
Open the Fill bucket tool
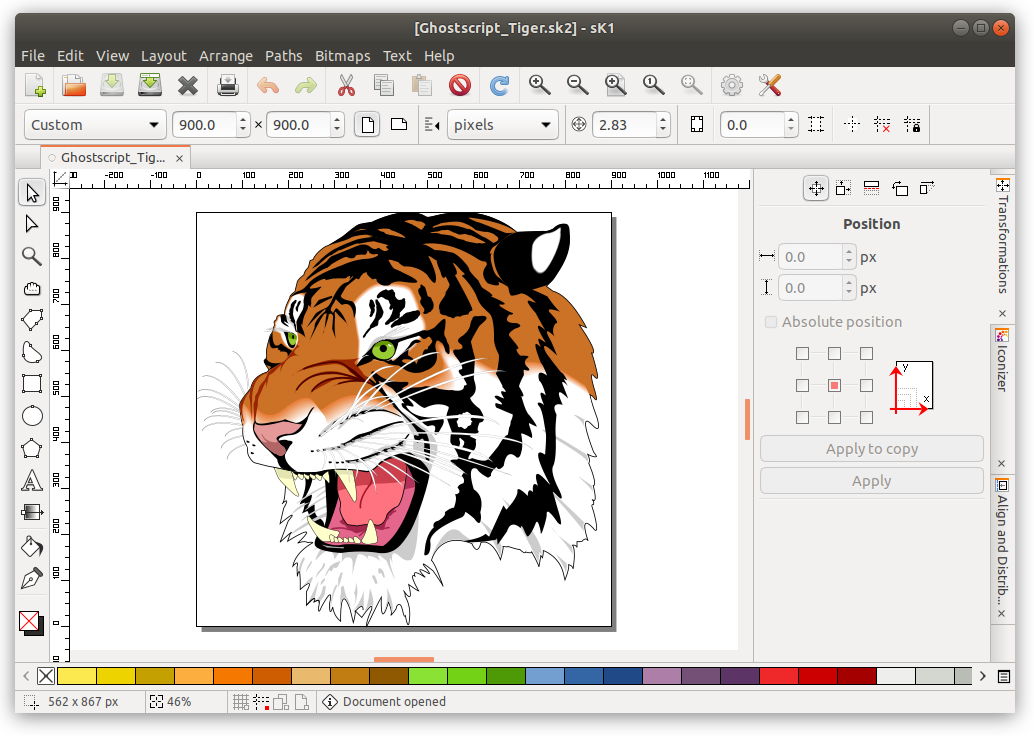32,546
